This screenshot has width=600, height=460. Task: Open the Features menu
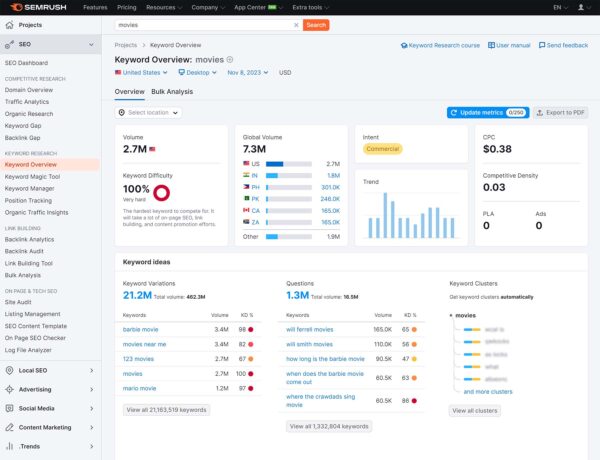coord(95,7)
